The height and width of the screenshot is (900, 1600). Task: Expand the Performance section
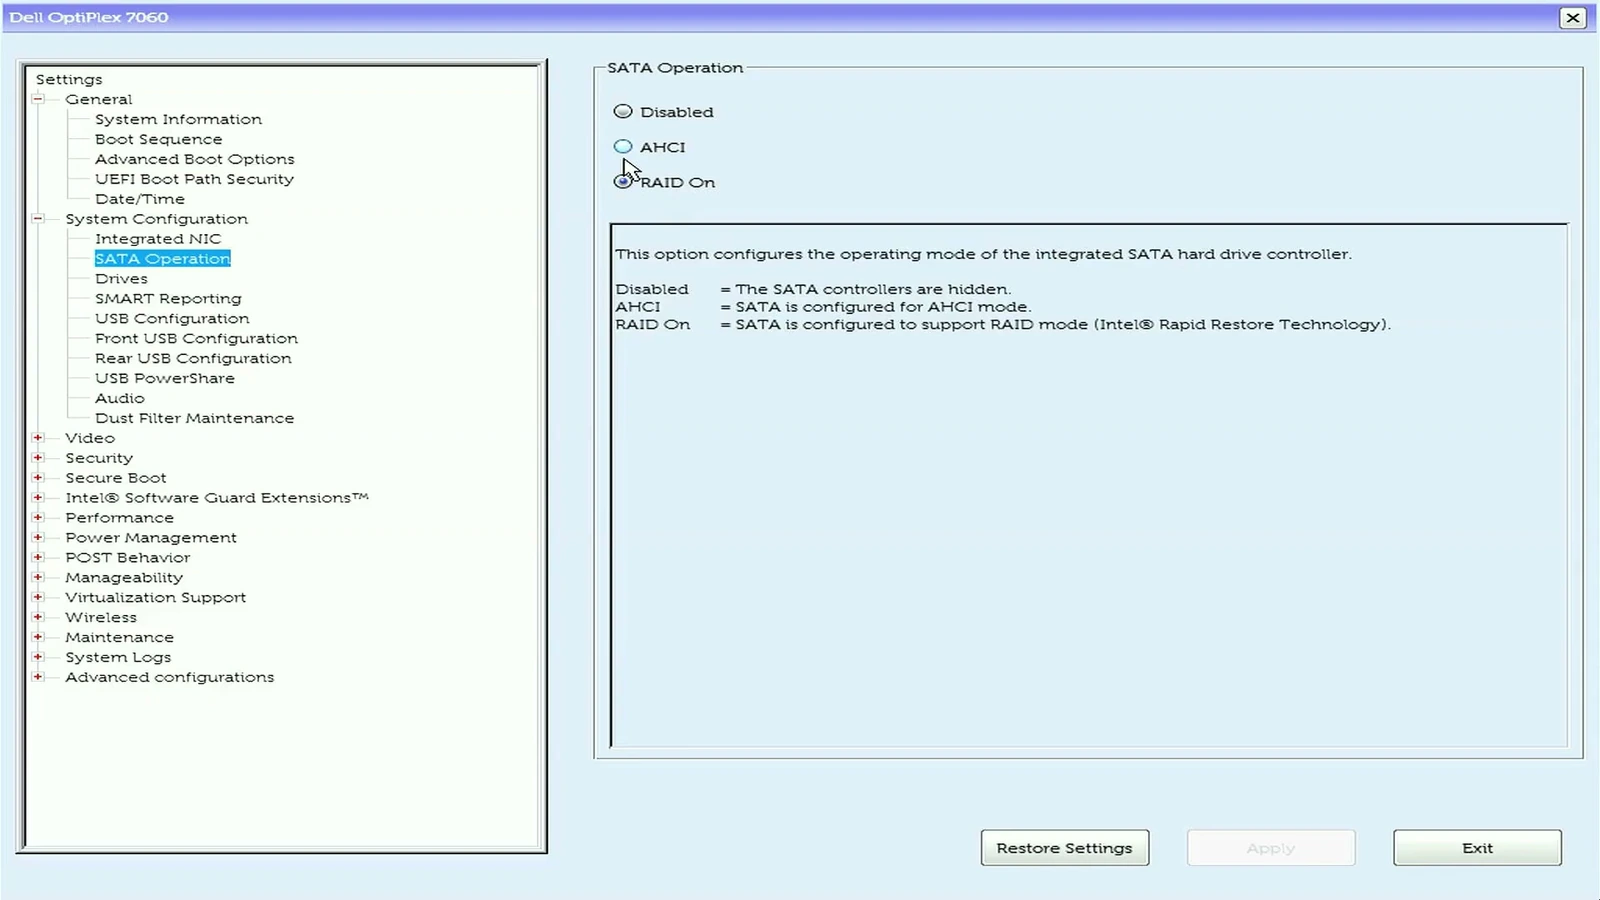pos(38,517)
